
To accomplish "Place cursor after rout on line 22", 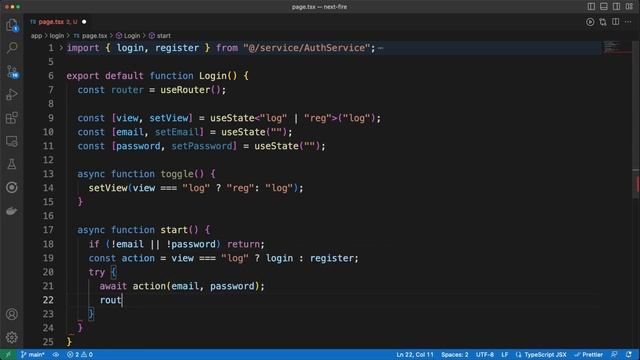I will click(122, 300).
